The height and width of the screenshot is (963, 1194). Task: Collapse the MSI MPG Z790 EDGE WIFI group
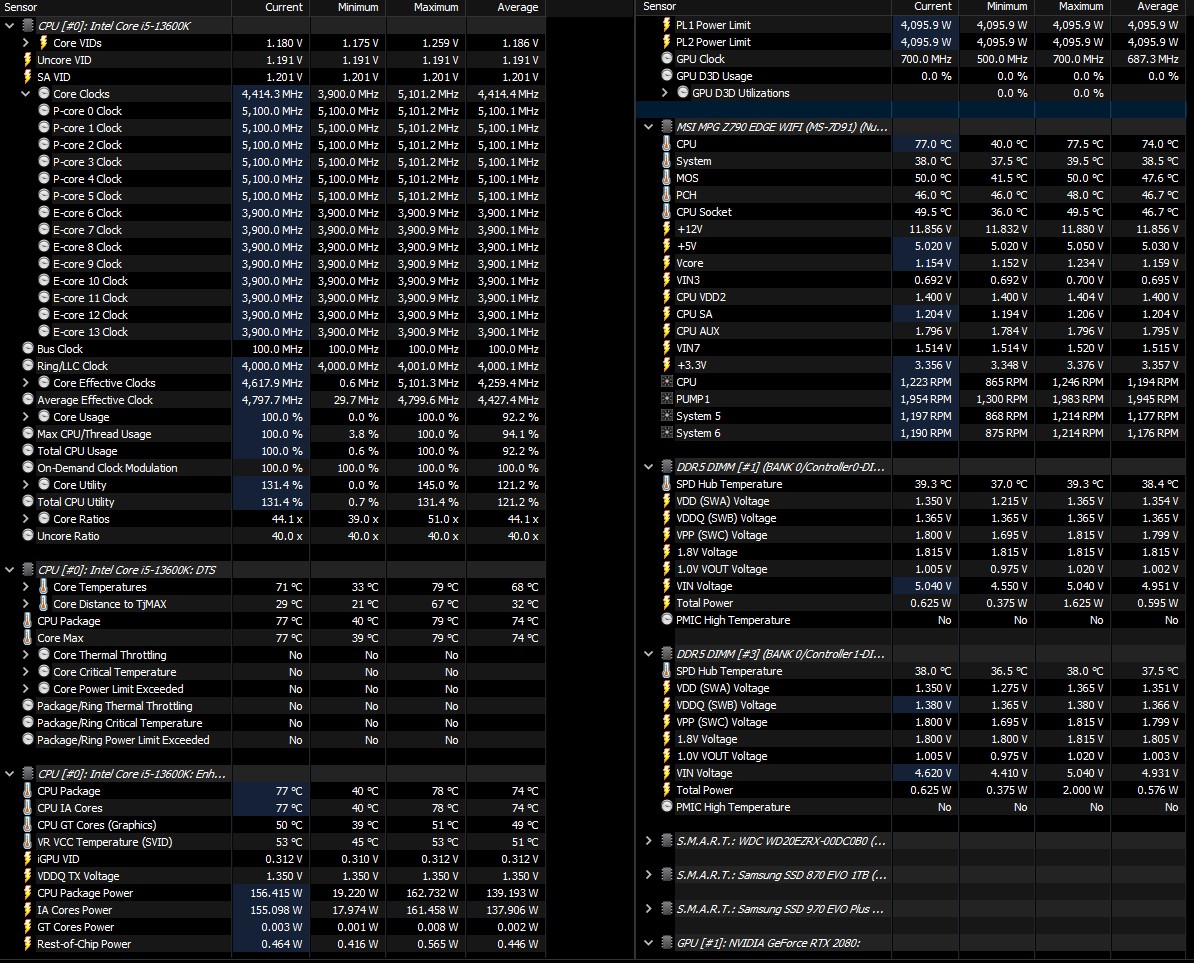click(x=649, y=127)
